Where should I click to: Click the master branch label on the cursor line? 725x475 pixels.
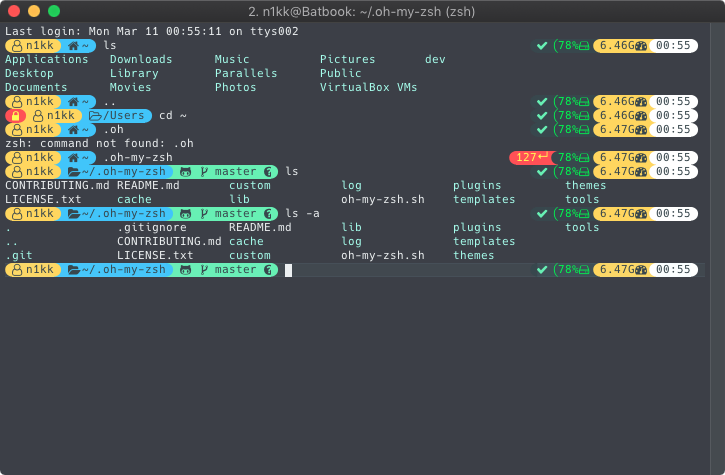click(235, 270)
